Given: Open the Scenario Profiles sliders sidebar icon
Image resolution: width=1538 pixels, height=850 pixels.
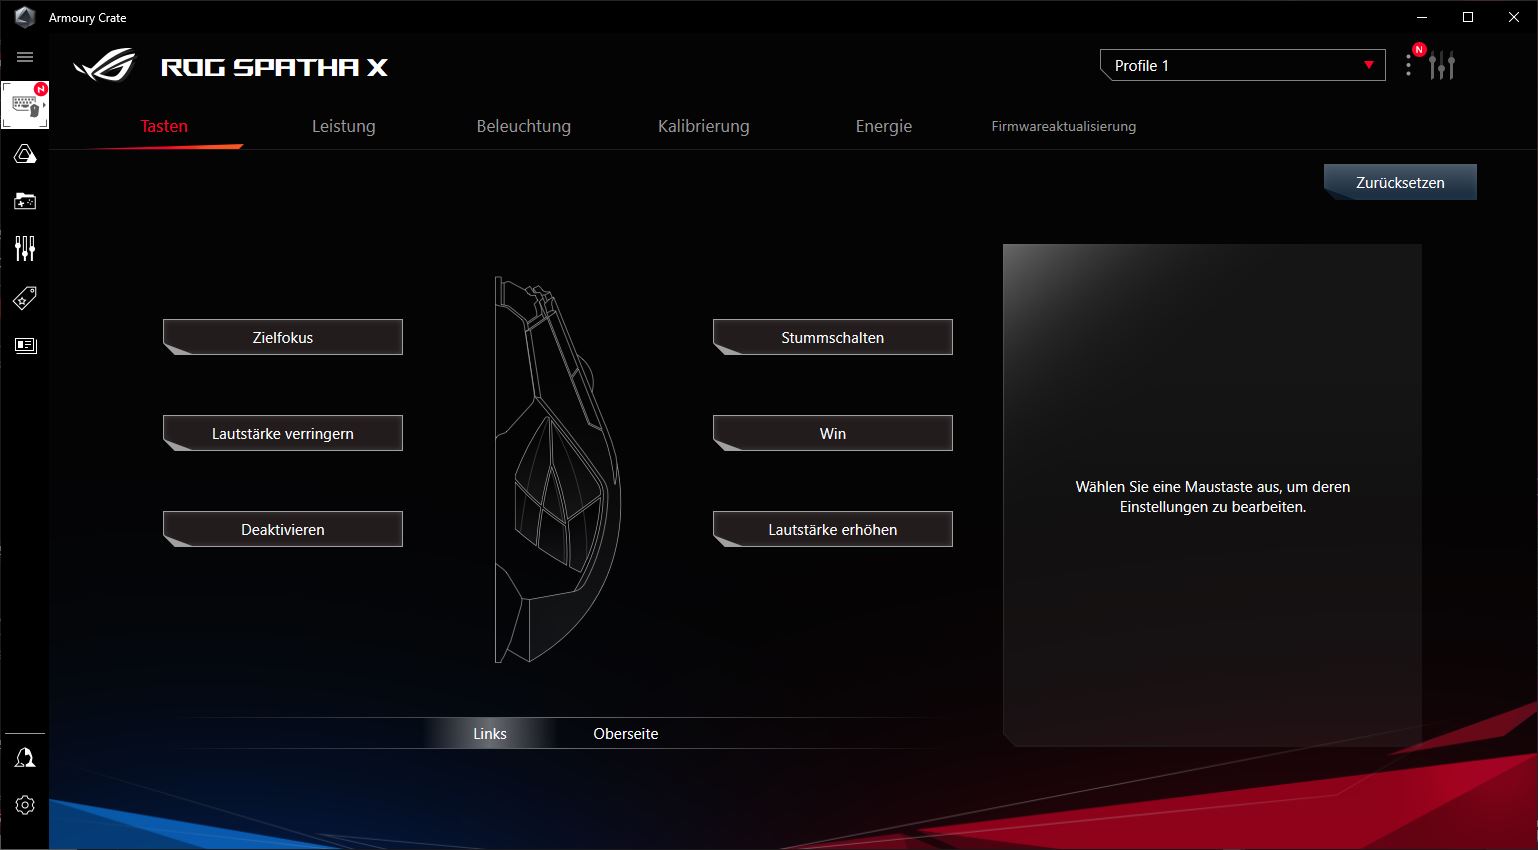Looking at the screenshot, I should point(25,248).
